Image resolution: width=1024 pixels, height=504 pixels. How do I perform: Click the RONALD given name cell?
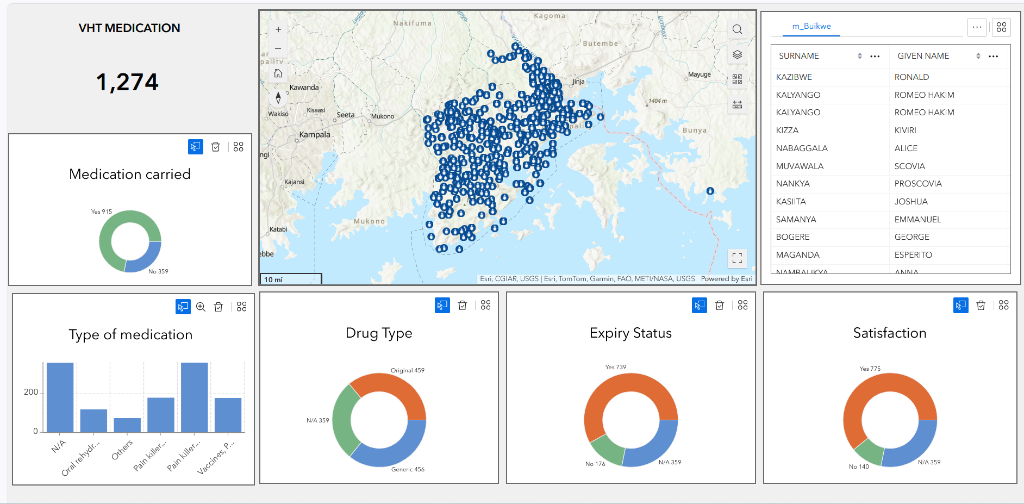tap(950, 77)
